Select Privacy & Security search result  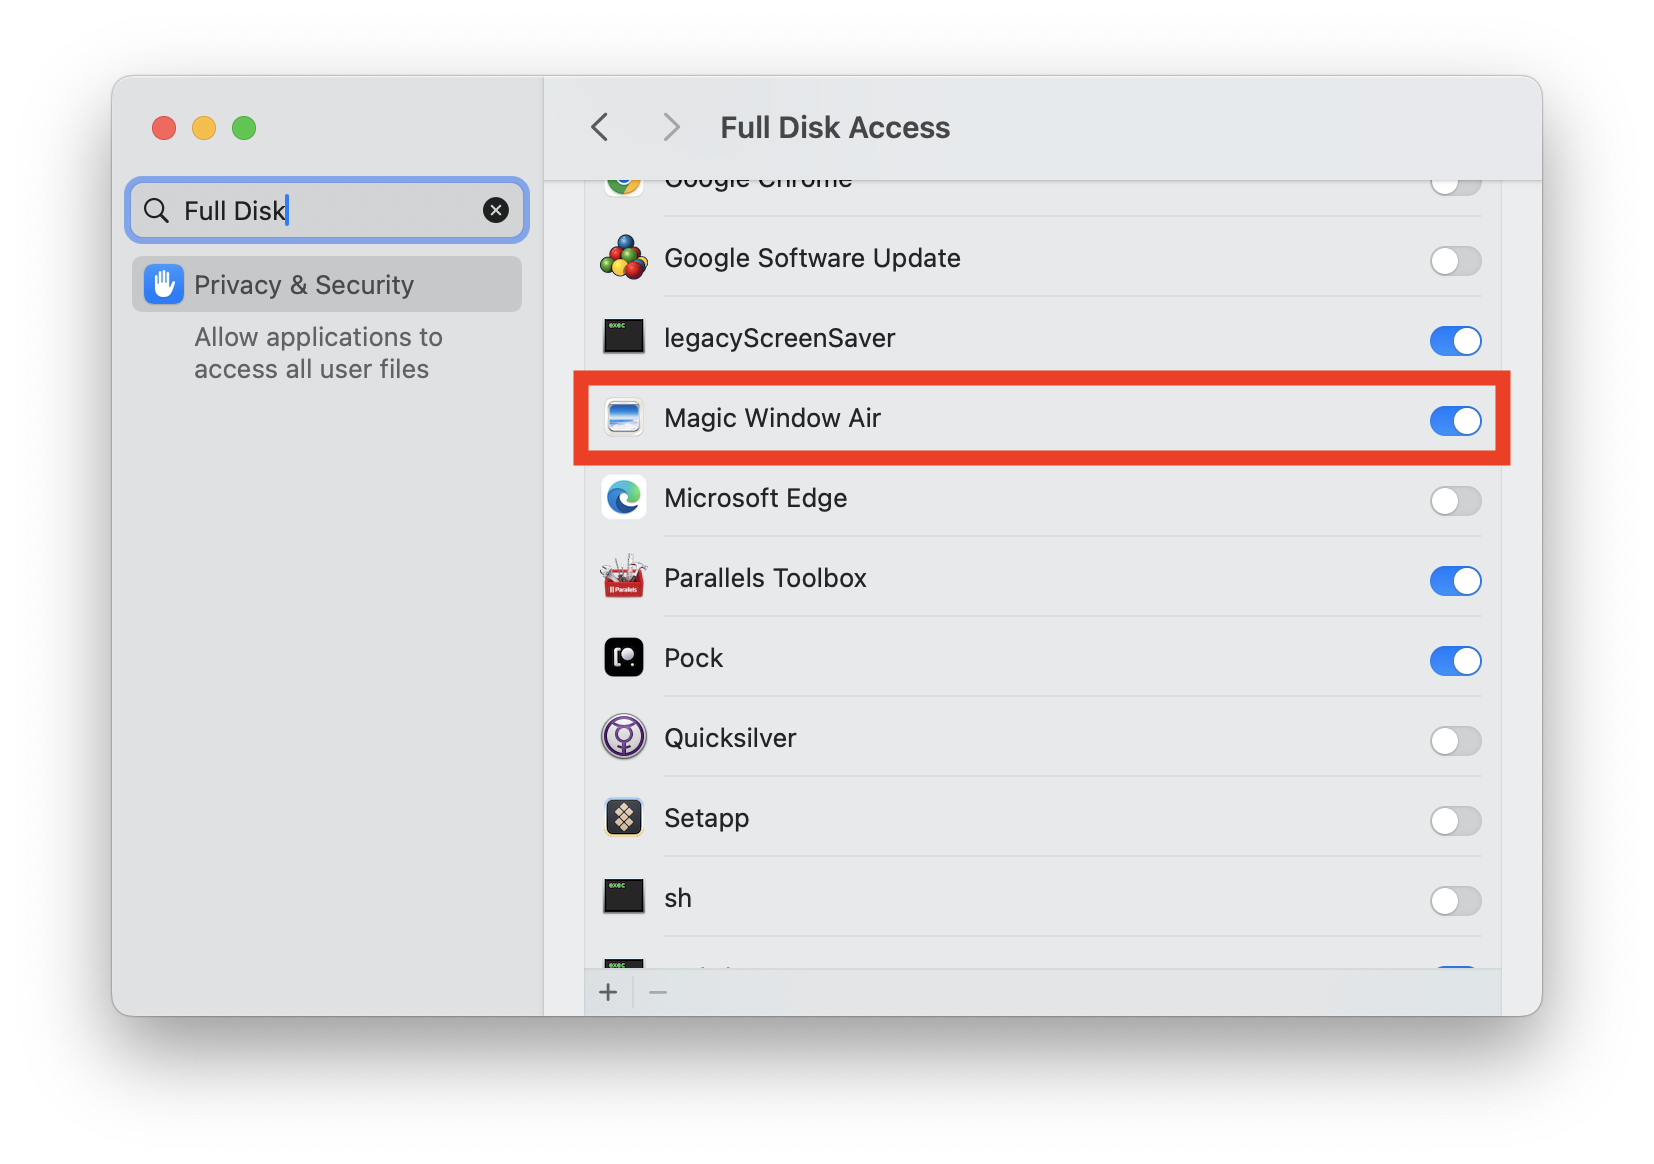point(327,284)
